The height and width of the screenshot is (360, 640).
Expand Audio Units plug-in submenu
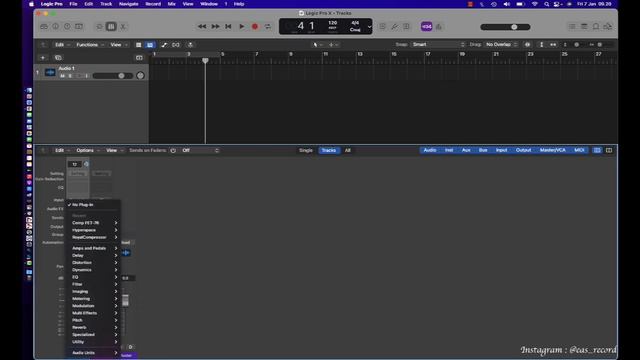pos(94,353)
